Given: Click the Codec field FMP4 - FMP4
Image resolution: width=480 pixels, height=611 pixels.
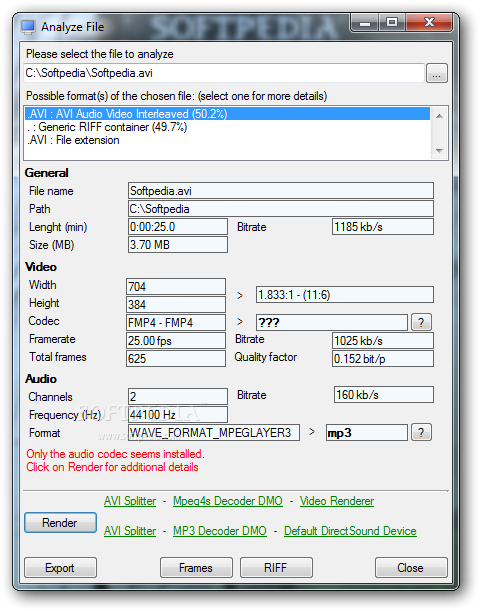Looking at the screenshot, I should tap(176, 322).
